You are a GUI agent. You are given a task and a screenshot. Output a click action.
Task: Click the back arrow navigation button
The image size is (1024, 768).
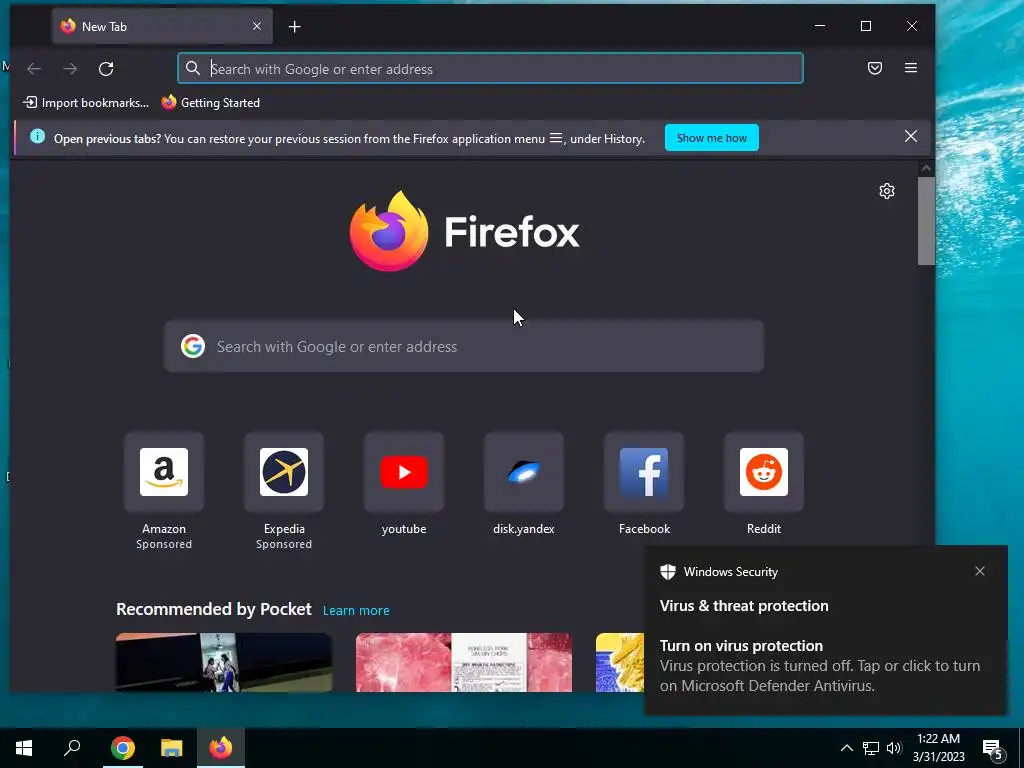tap(34, 69)
